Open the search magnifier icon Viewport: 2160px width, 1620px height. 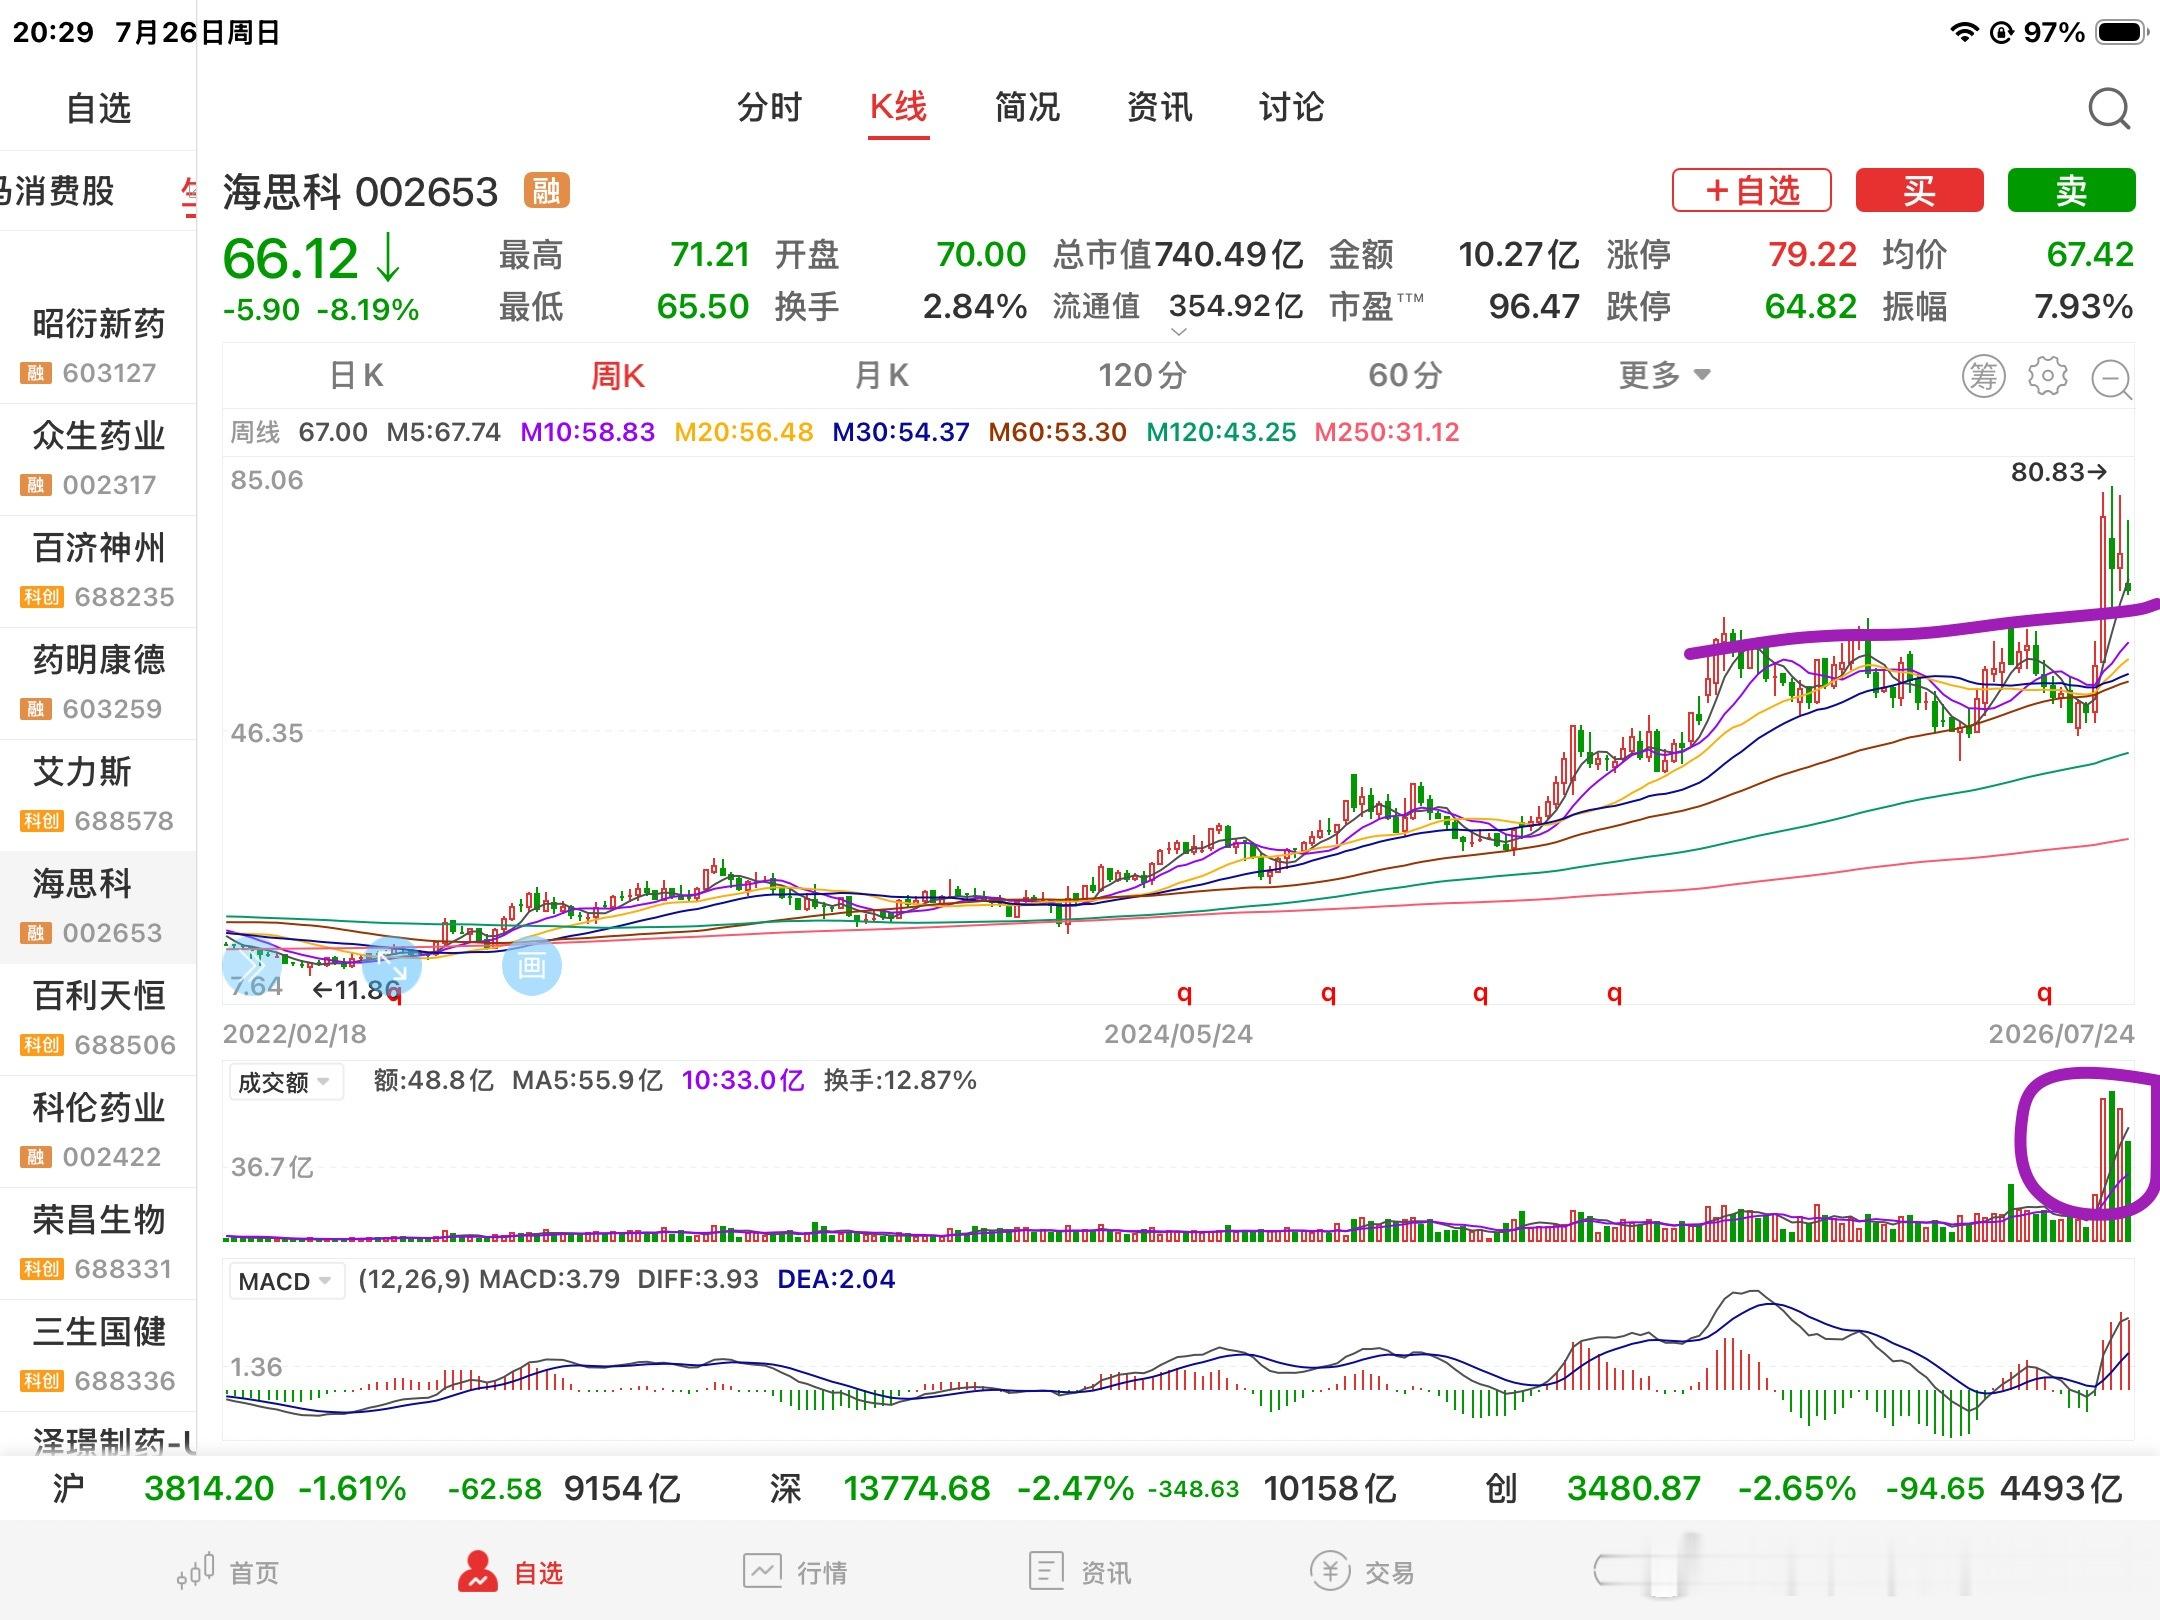coord(2109,109)
